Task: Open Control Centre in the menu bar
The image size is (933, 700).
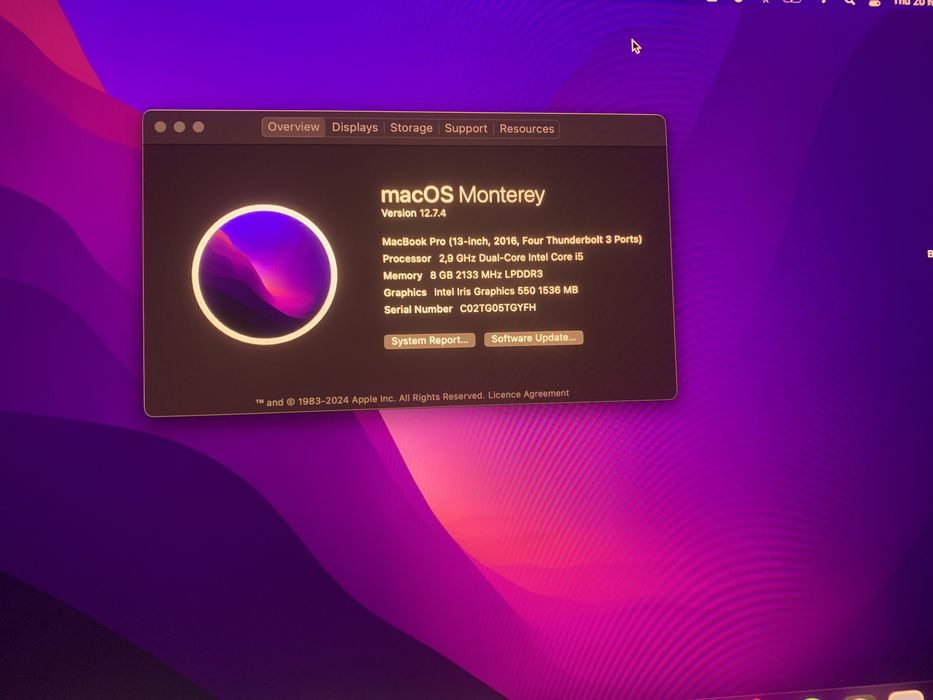Action: (x=875, y=2)
